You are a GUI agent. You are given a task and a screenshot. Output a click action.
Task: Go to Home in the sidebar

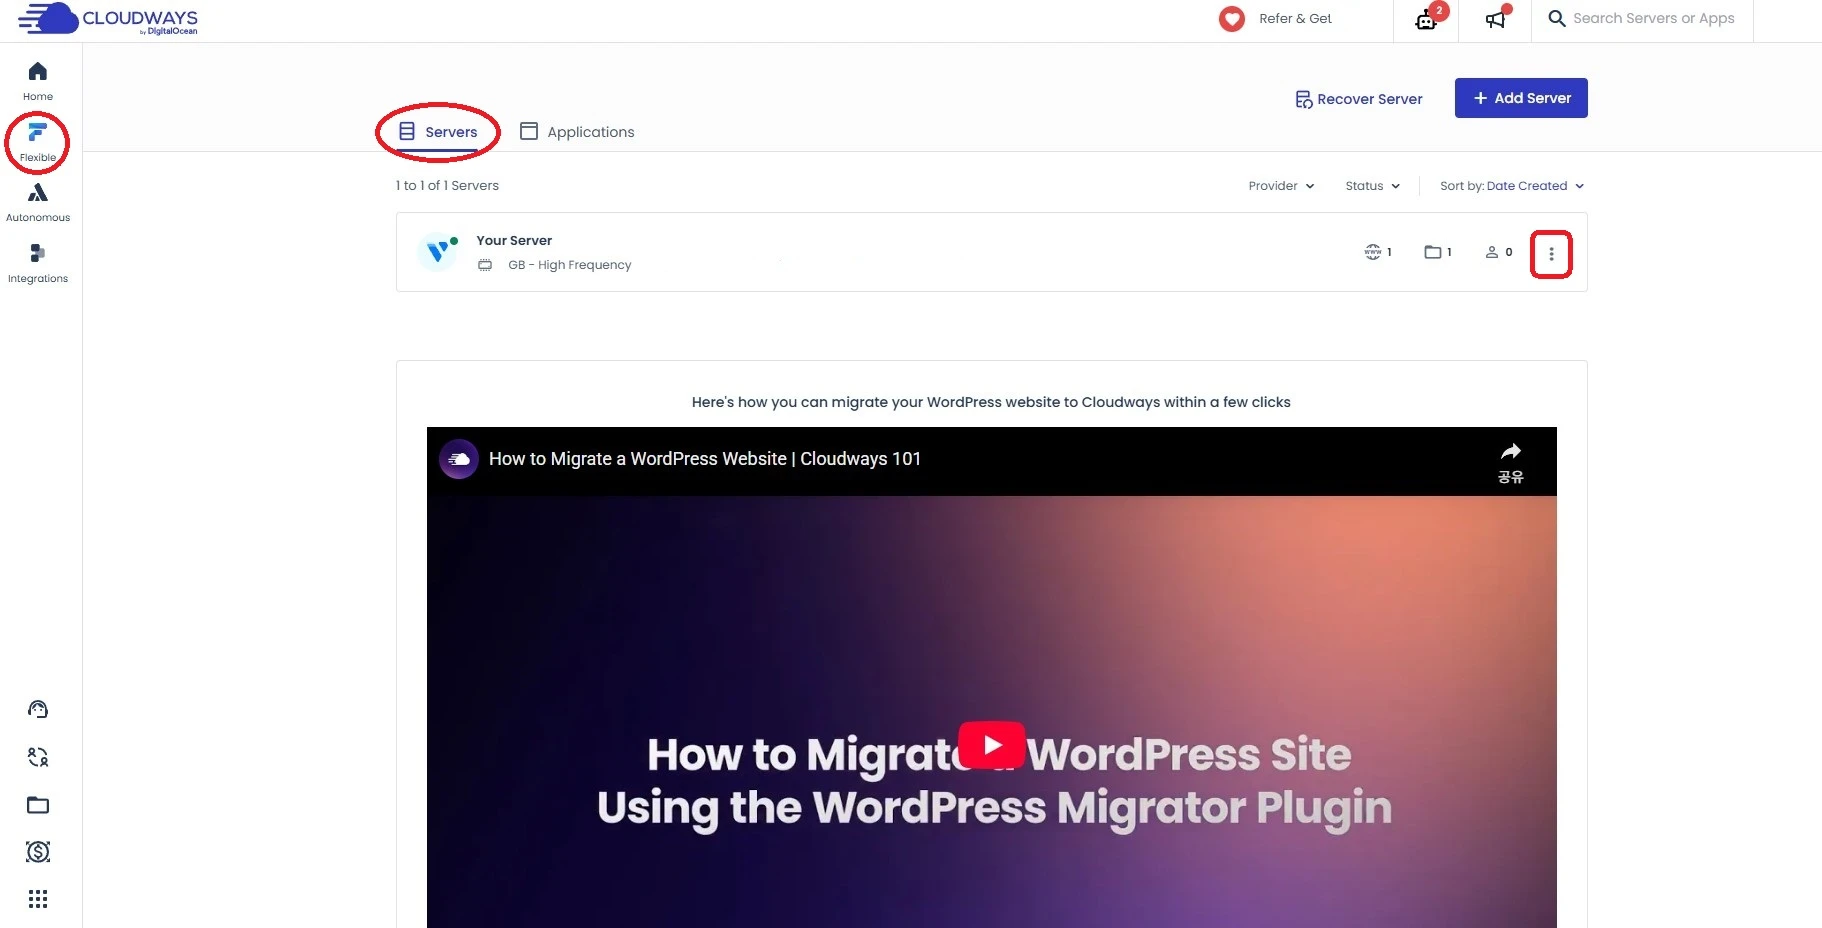tap(38, 81)
